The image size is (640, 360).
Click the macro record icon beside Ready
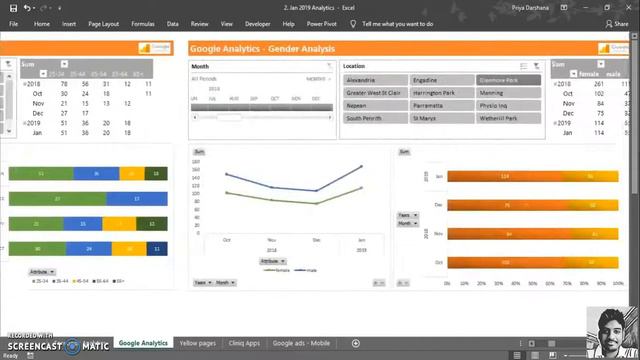tap(30, 356)
